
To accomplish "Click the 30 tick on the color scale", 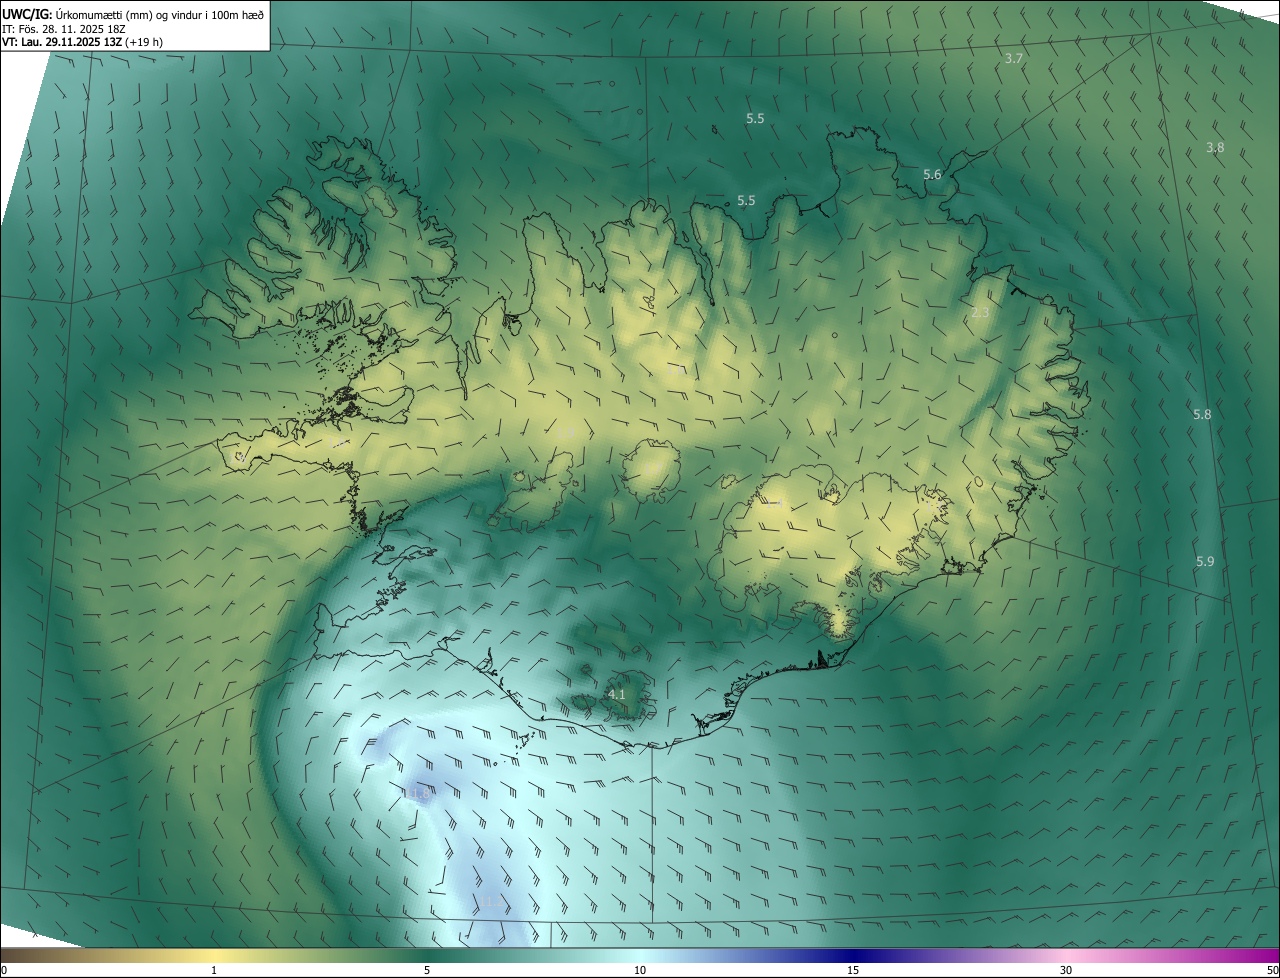I will [x=1066, y=970].
